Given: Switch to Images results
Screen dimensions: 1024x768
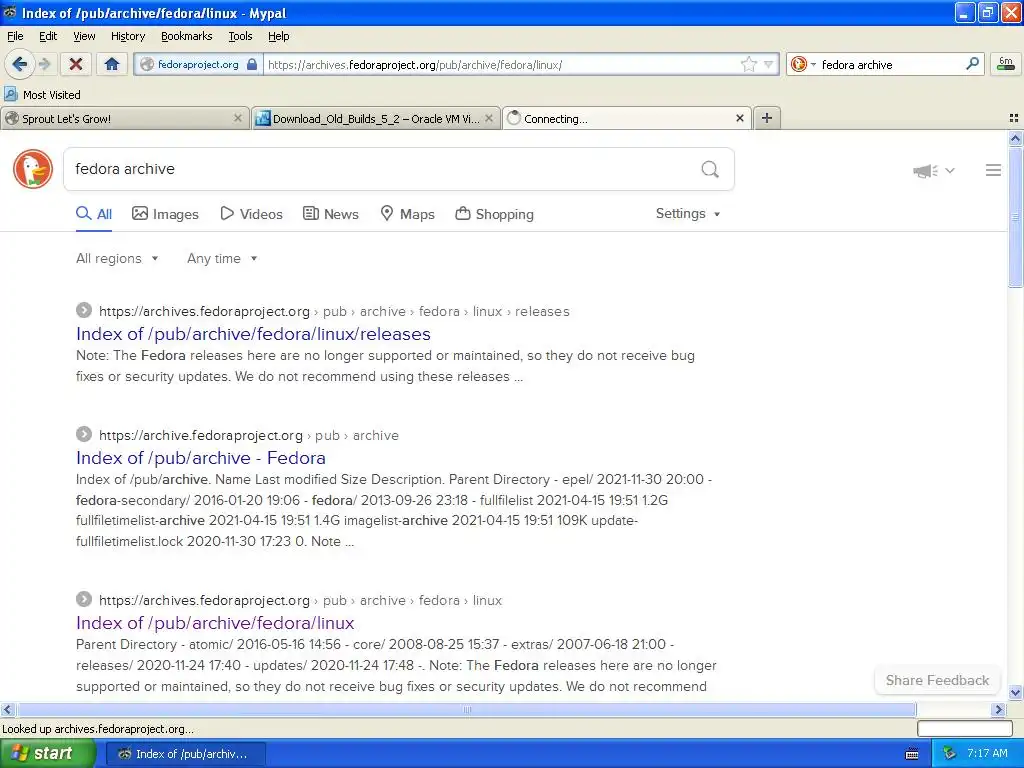Looking at the screenshot, I should point(165,214).
